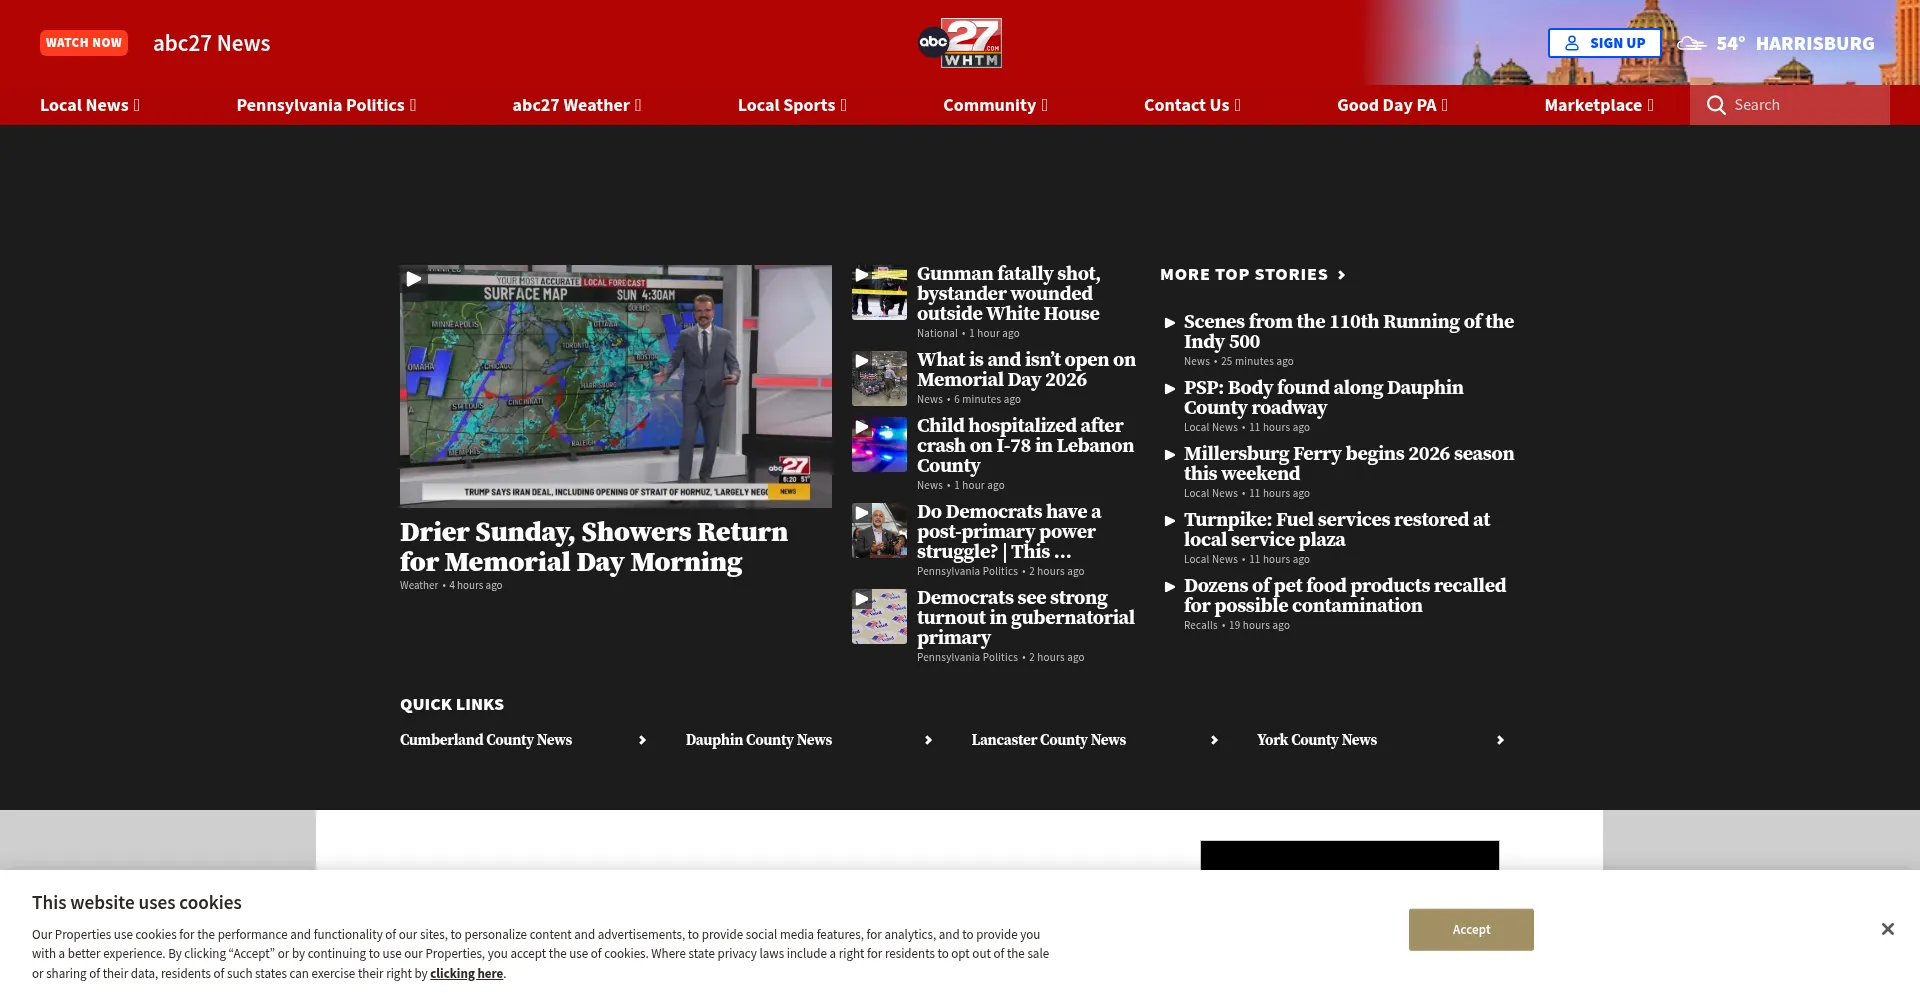Click play icon beside pet food recall story
This screenshot has width=1920, height=993.
pos(1170,587)
